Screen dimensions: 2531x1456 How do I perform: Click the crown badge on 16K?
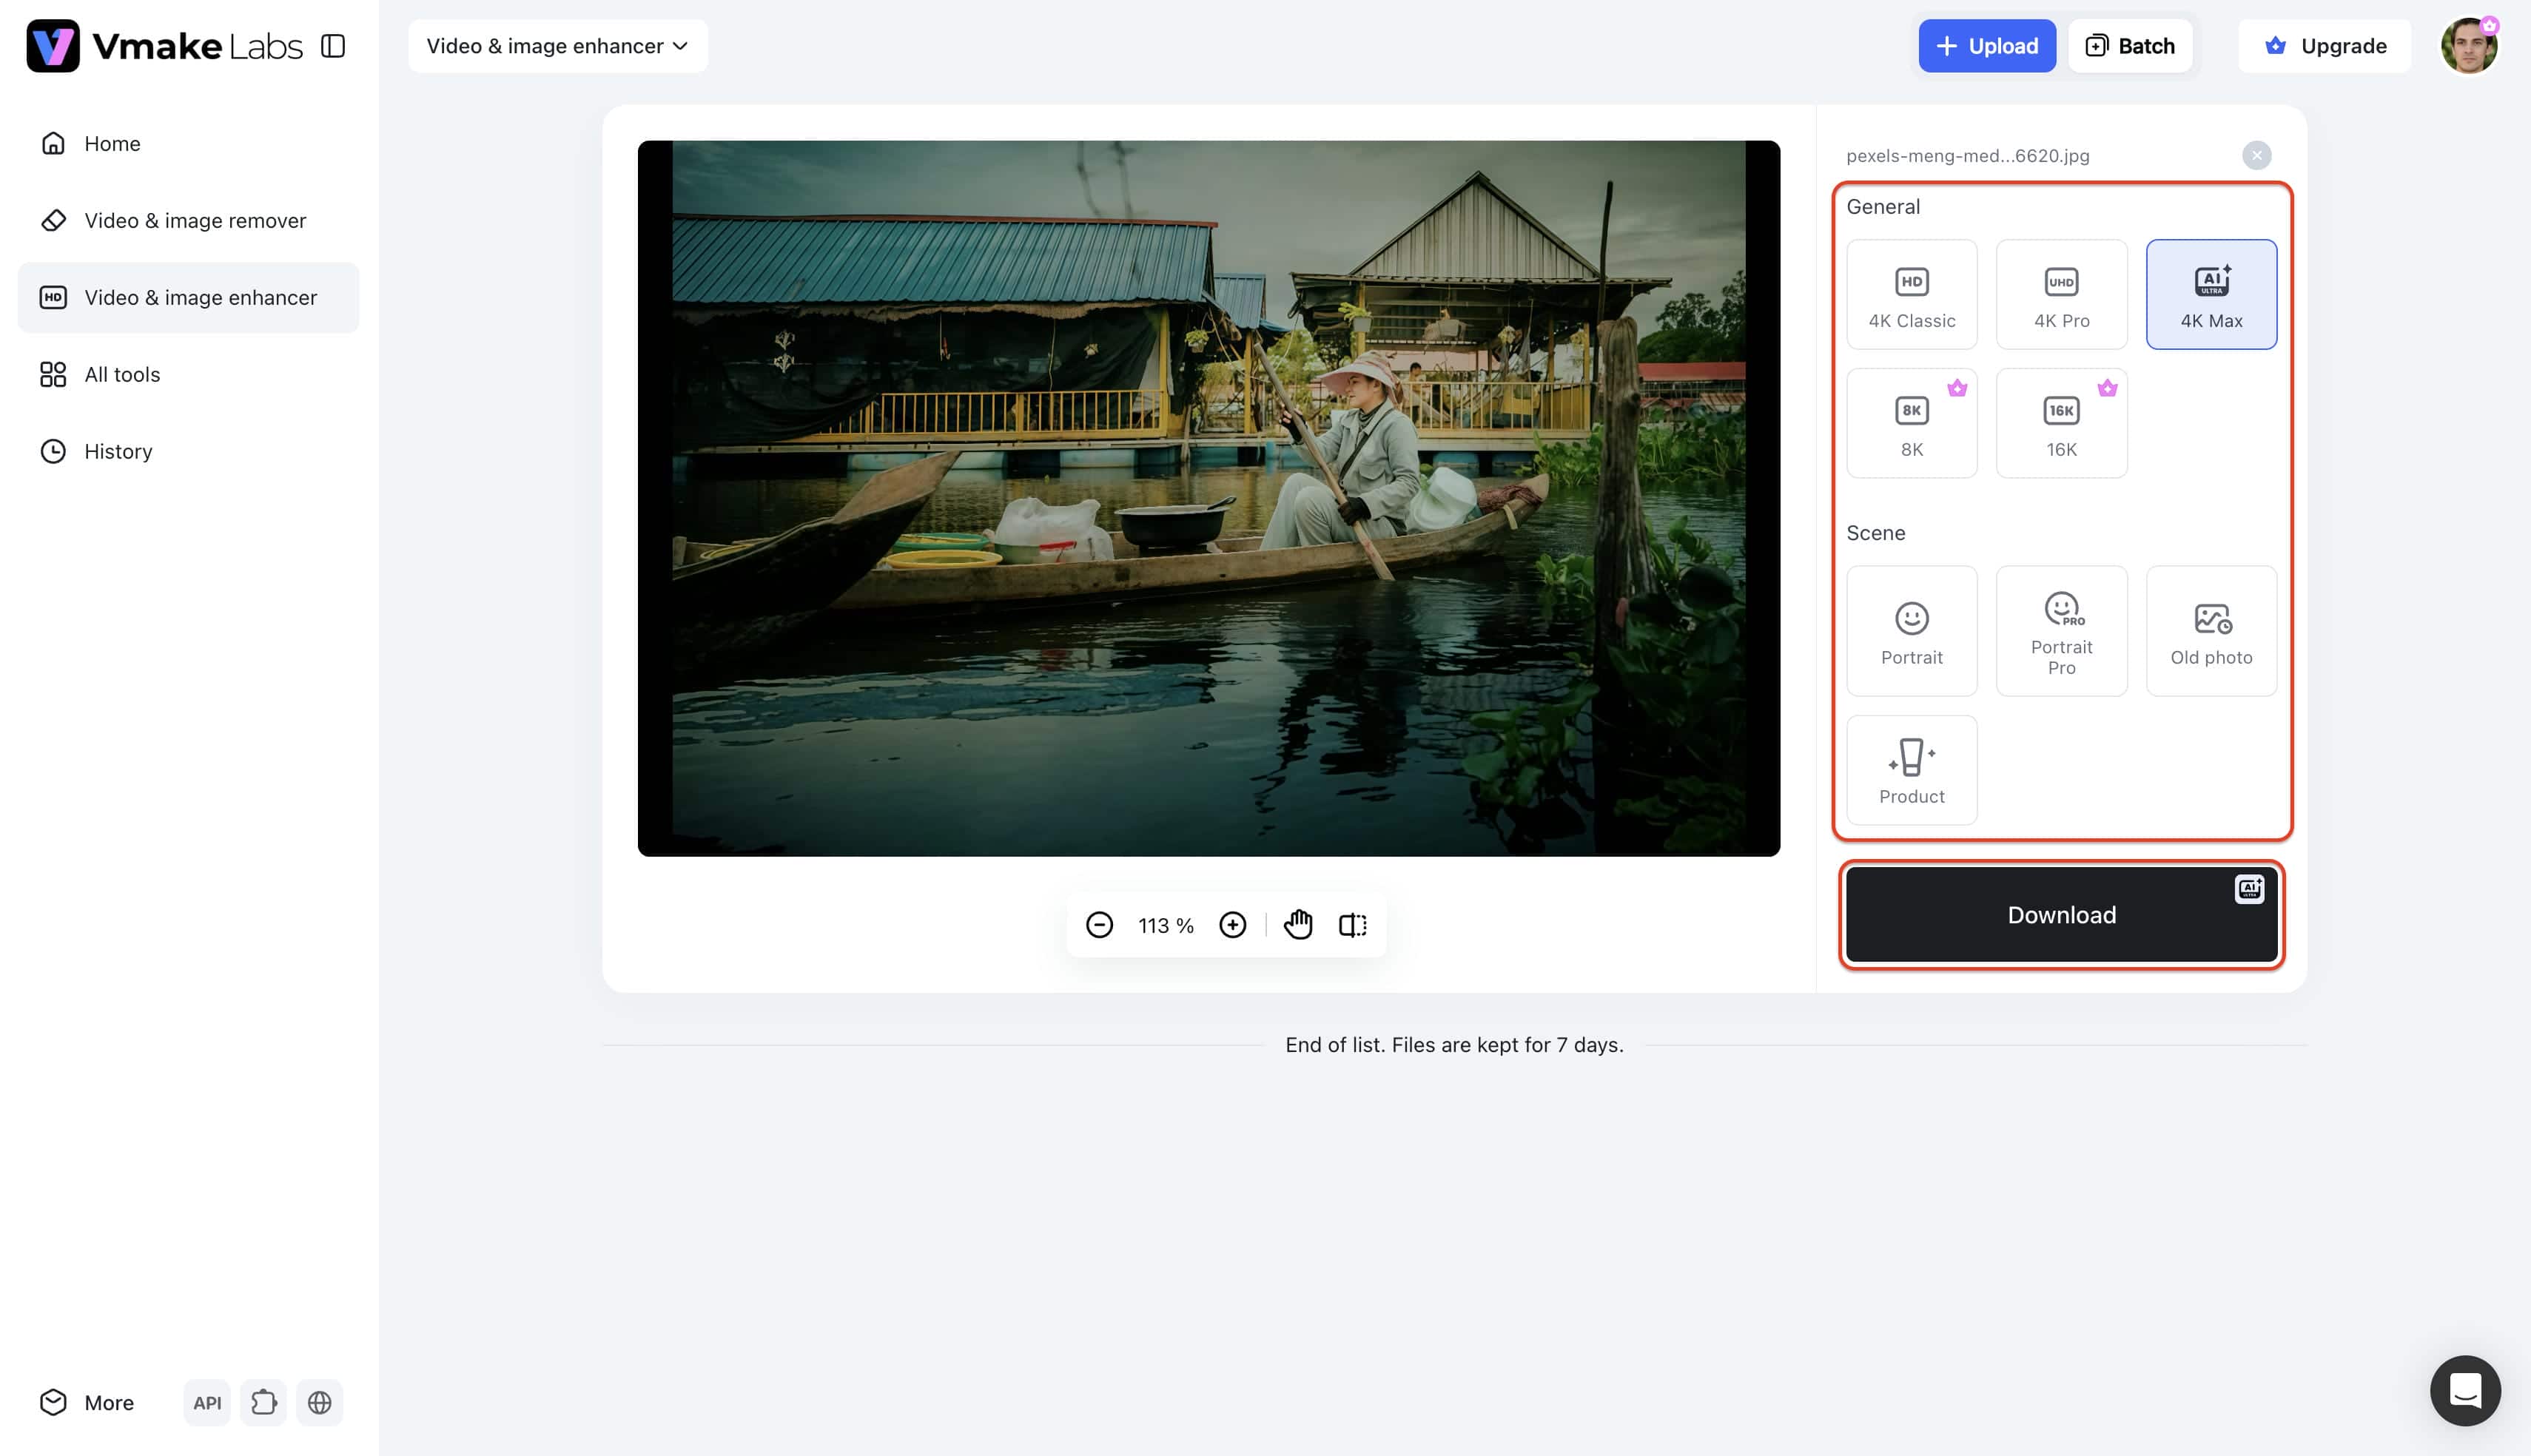pos(2107,388)
